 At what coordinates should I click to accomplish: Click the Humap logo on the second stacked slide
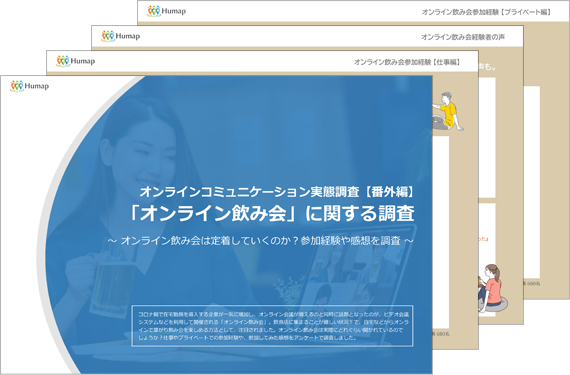click(x=76, y=61)
